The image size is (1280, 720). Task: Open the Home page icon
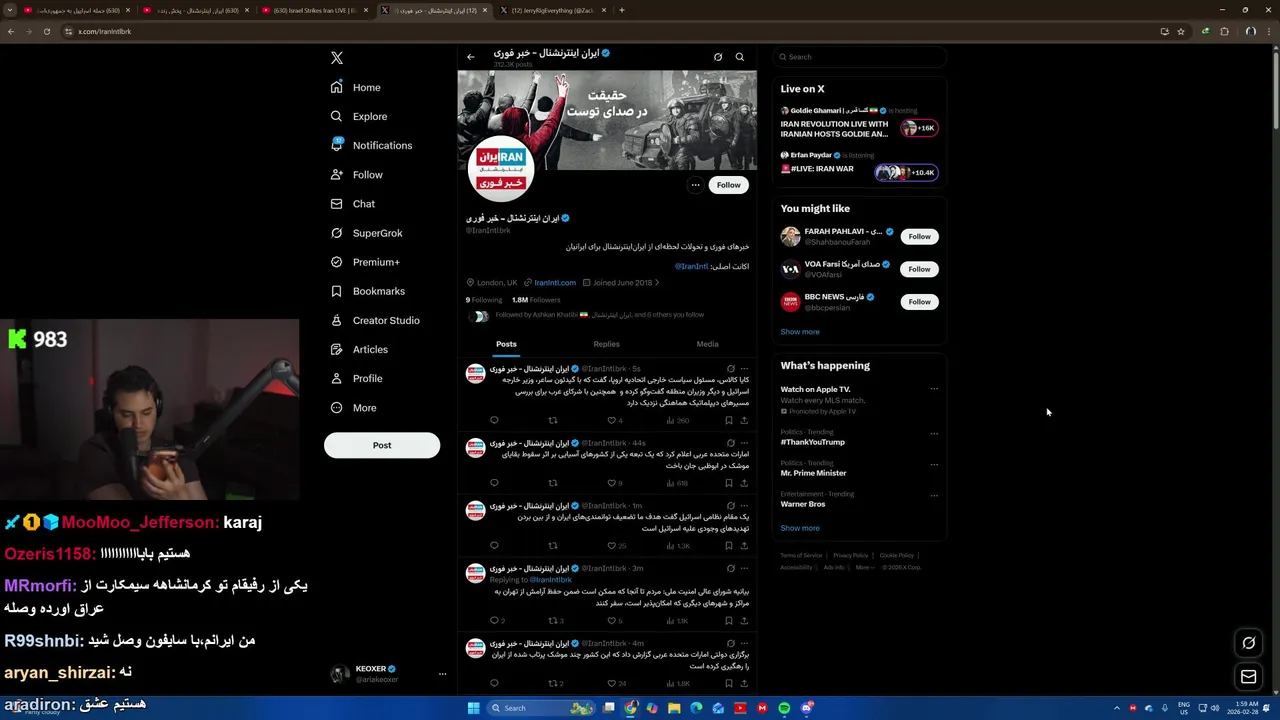click(x=337, y=88)
